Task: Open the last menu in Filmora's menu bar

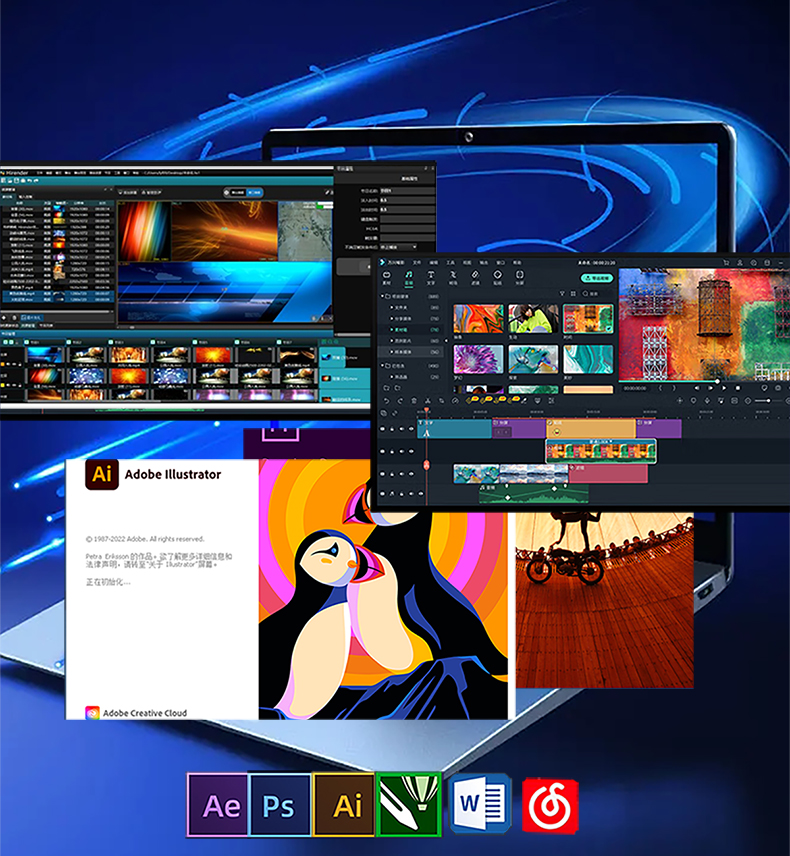Action: click(517, 263)
